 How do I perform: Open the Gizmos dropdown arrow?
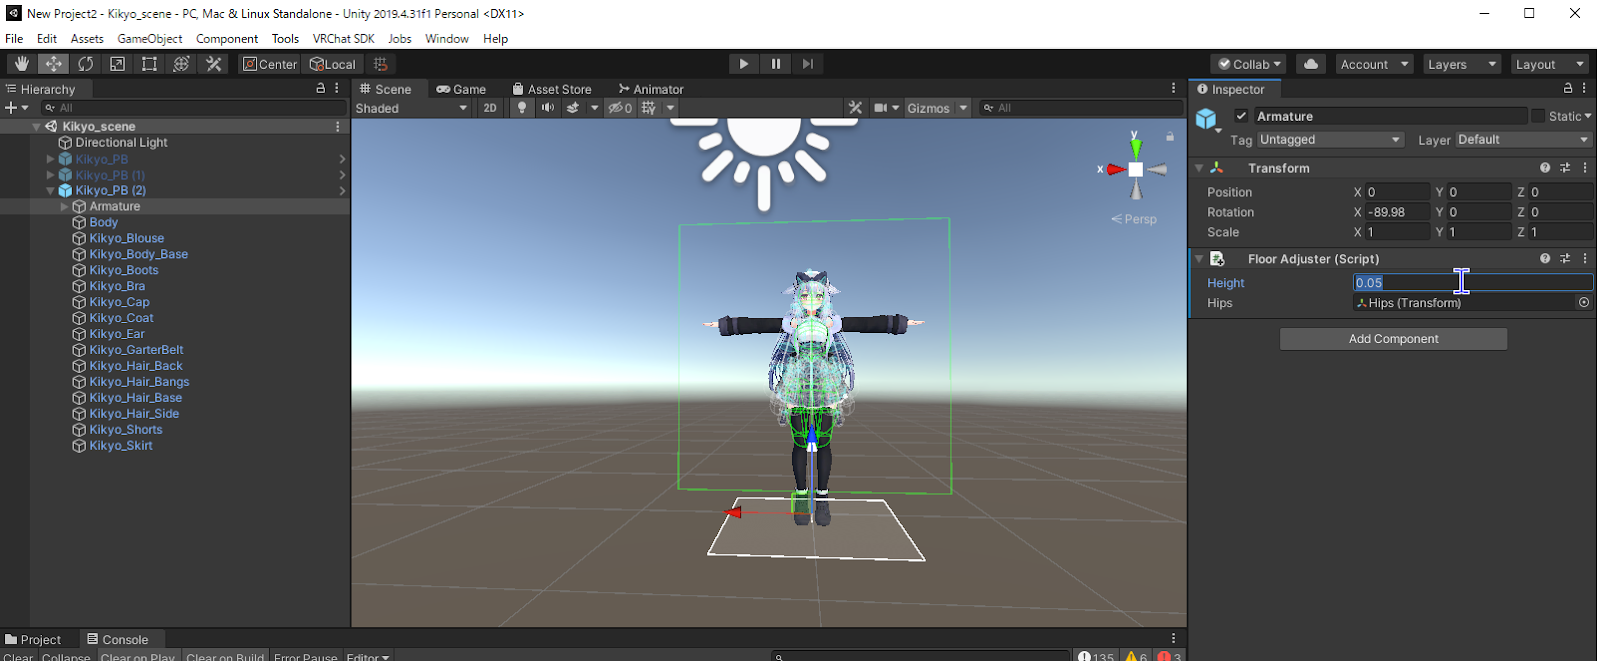[x=963, y=108]
